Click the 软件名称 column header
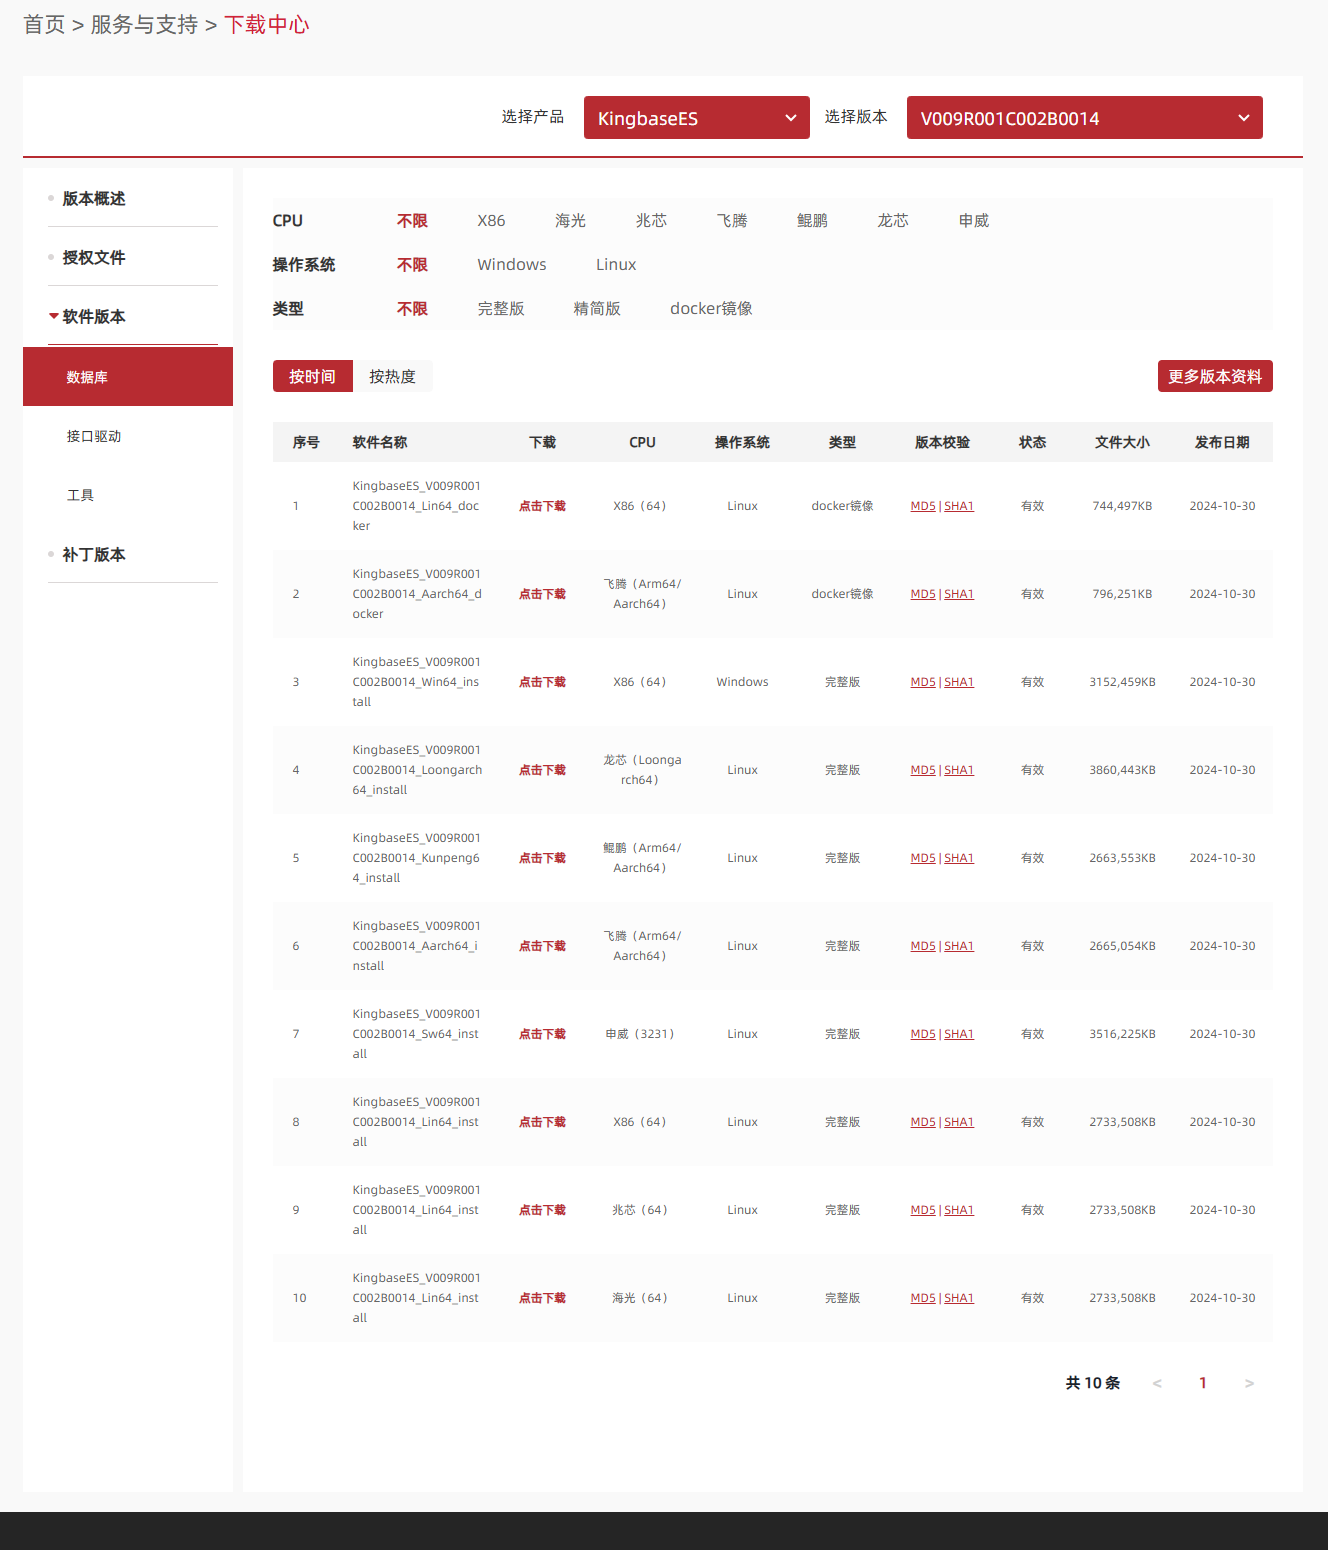Viewport: 1328px width, 1550px height. pos(380,442)
